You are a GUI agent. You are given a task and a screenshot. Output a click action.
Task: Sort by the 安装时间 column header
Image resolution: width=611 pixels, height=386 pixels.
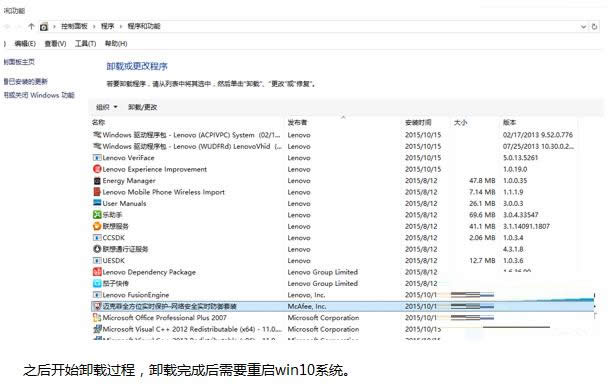[418, 122]
